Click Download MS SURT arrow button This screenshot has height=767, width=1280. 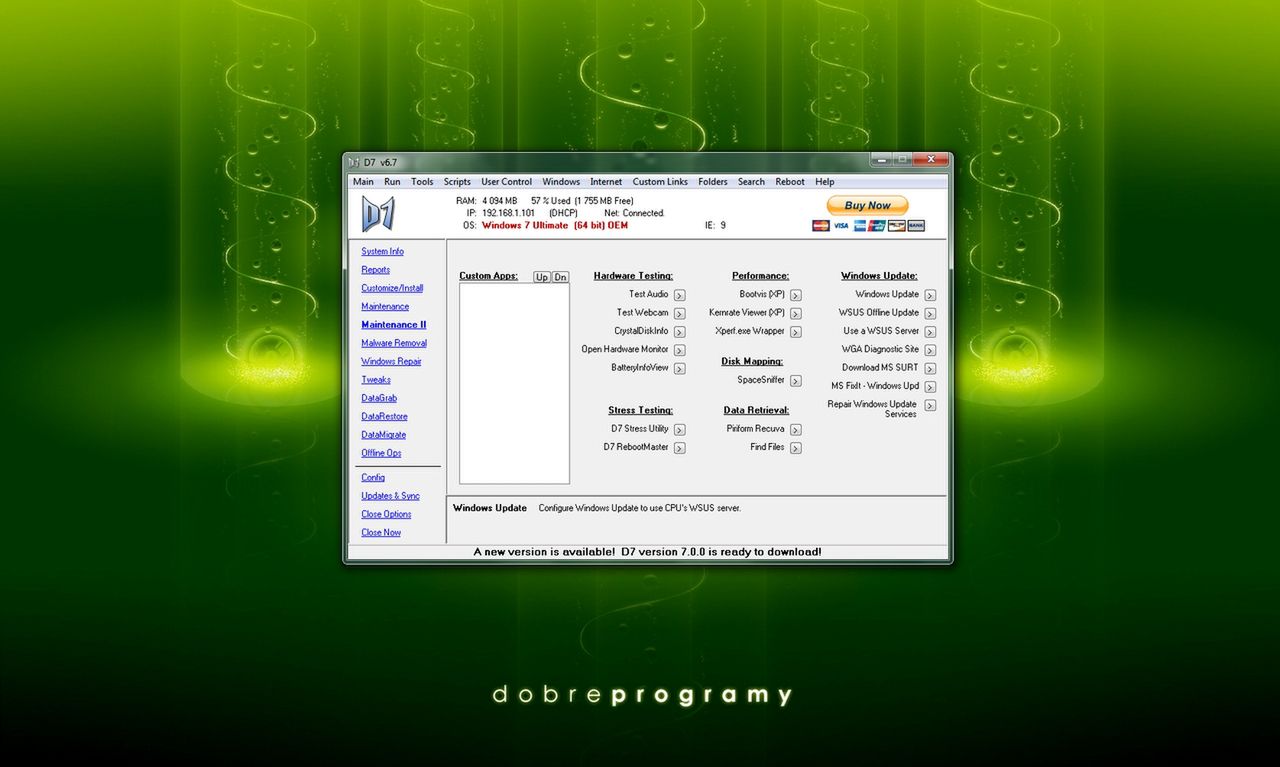tap(930, 368)
